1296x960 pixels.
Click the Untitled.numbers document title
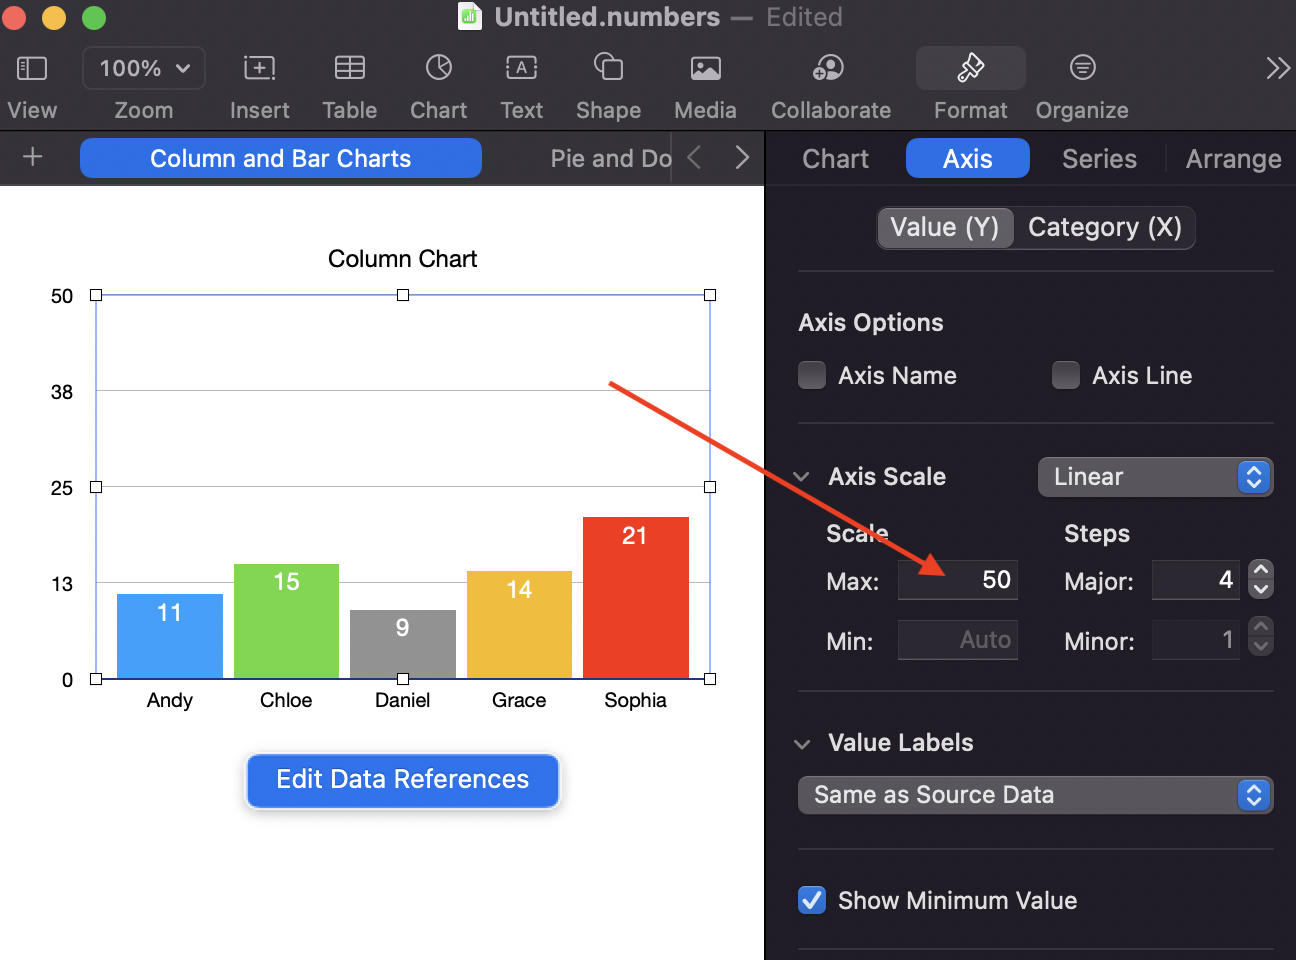click(607, 17)
